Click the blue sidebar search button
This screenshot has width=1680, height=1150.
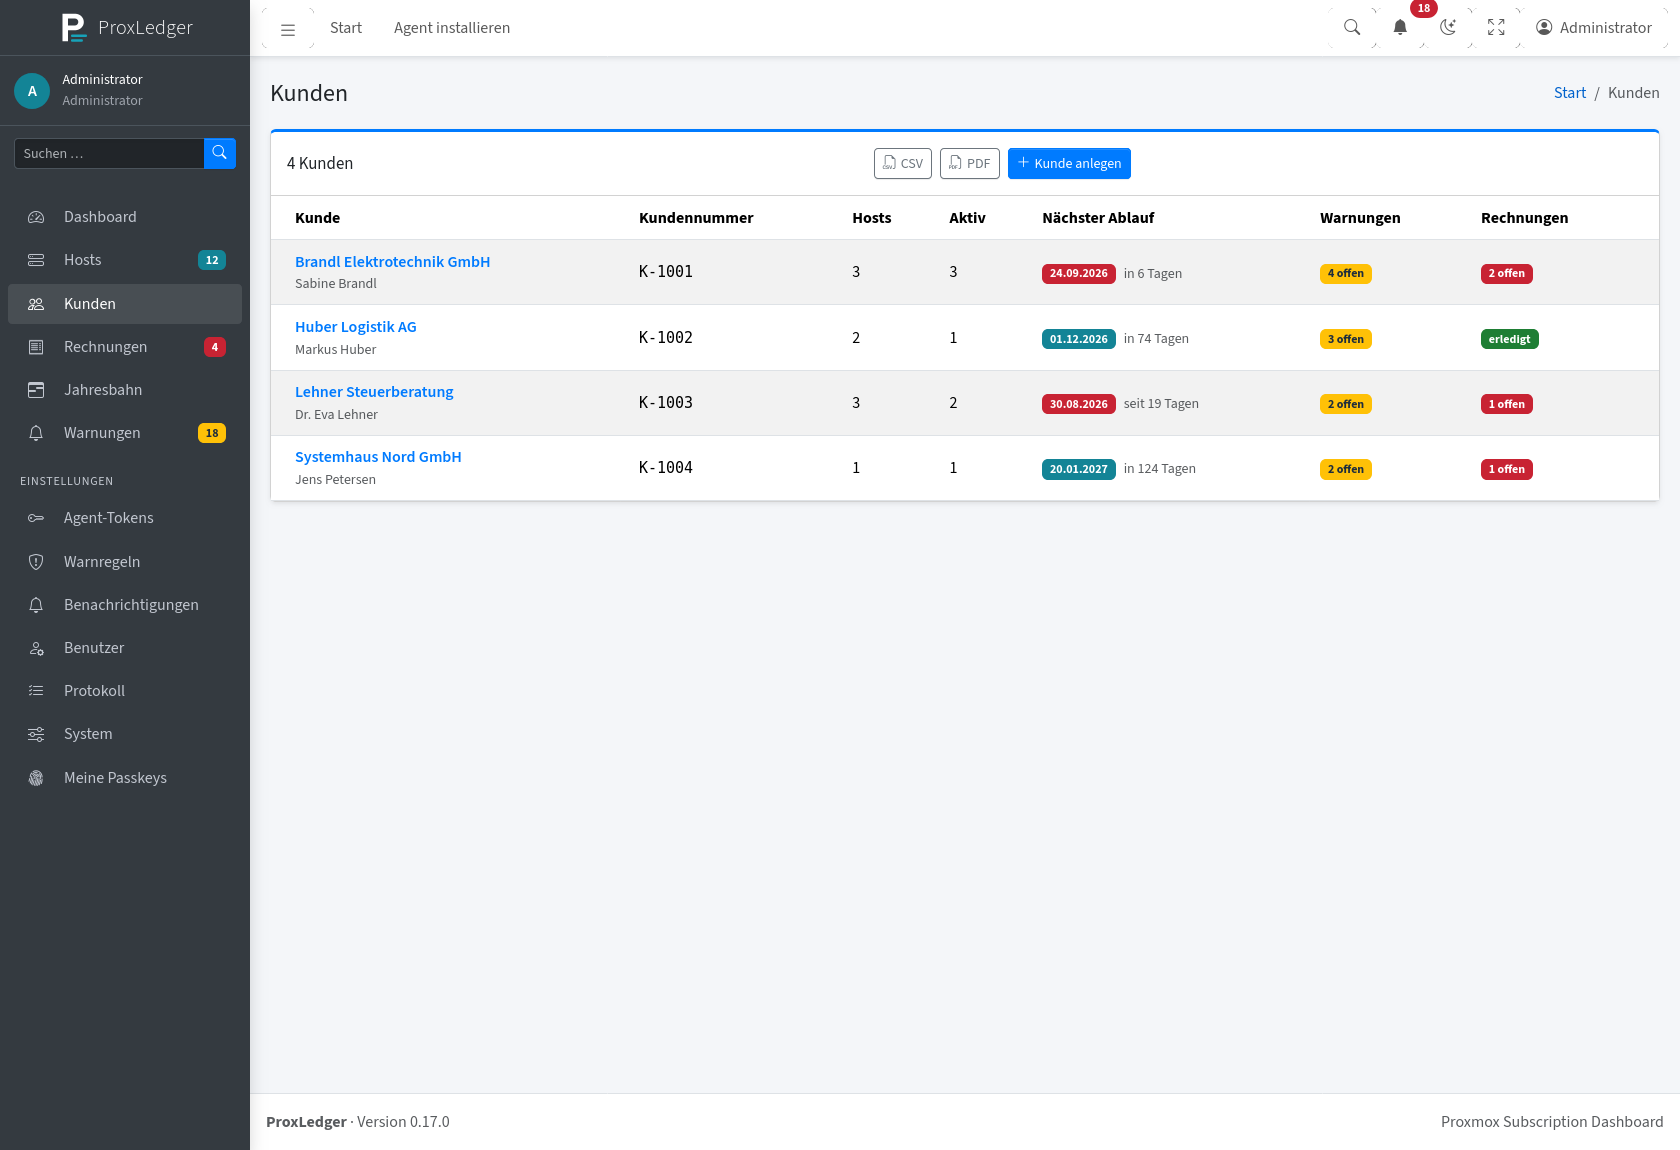pyautogui.click(x=220, y=153)
